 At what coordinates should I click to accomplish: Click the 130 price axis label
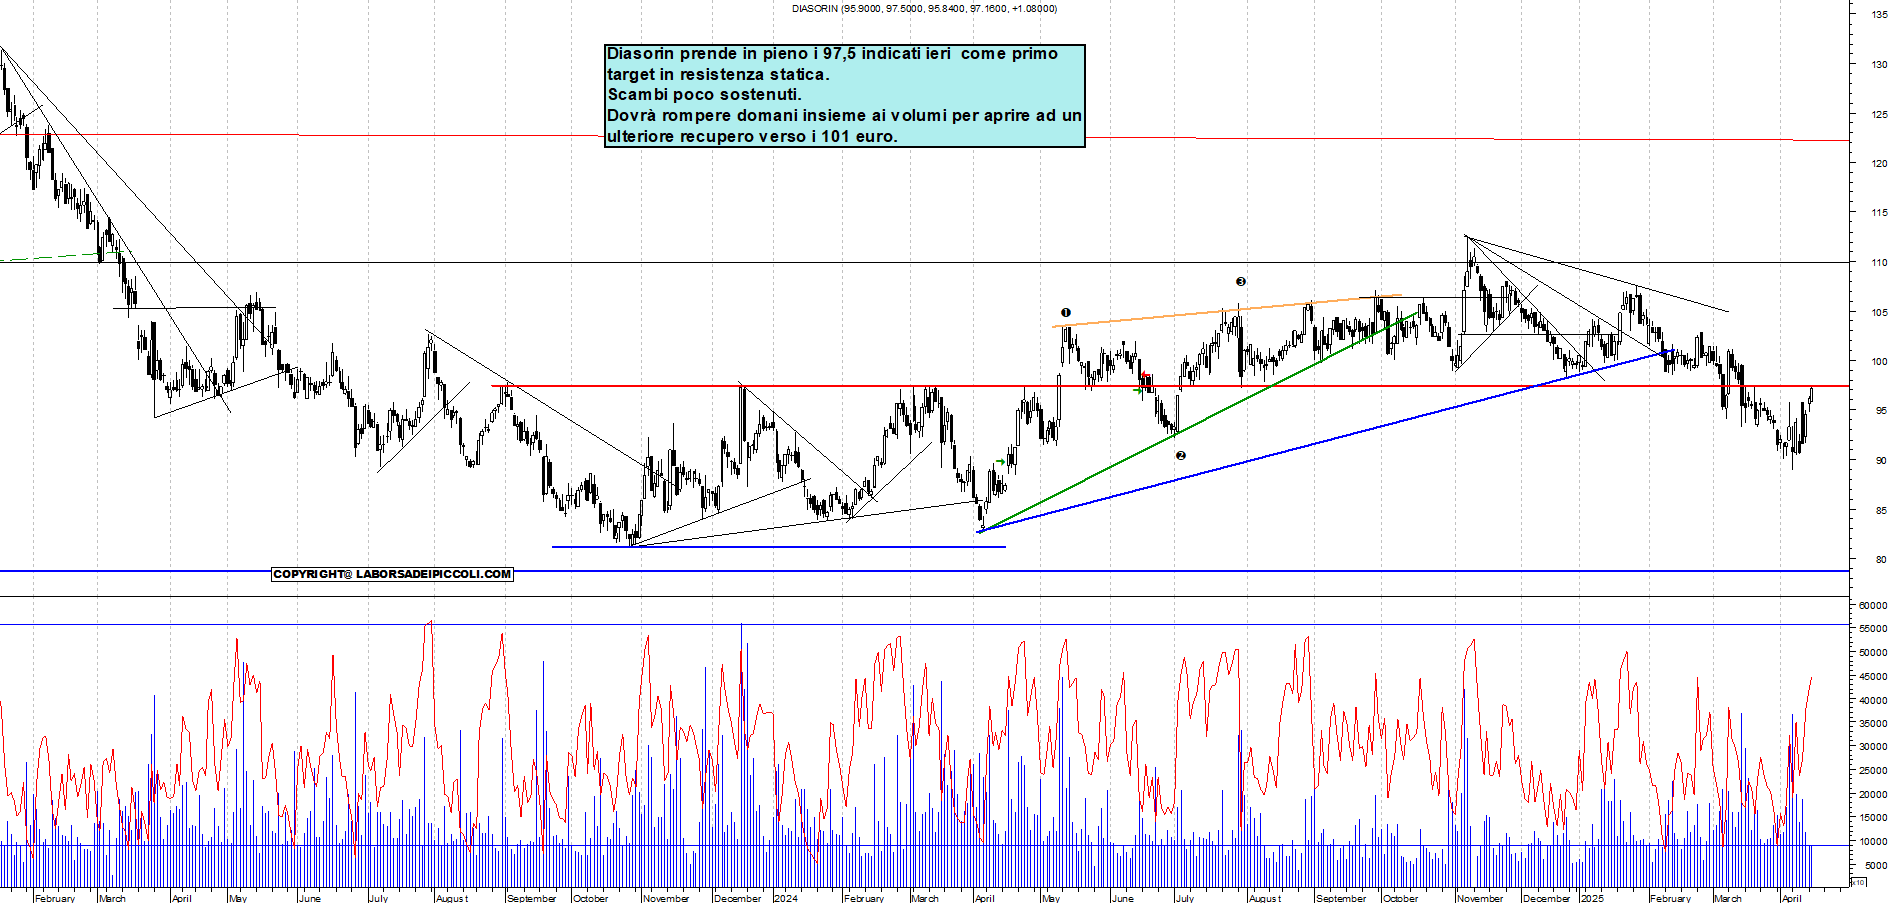pyautogui.click(x=1879, y=64)
